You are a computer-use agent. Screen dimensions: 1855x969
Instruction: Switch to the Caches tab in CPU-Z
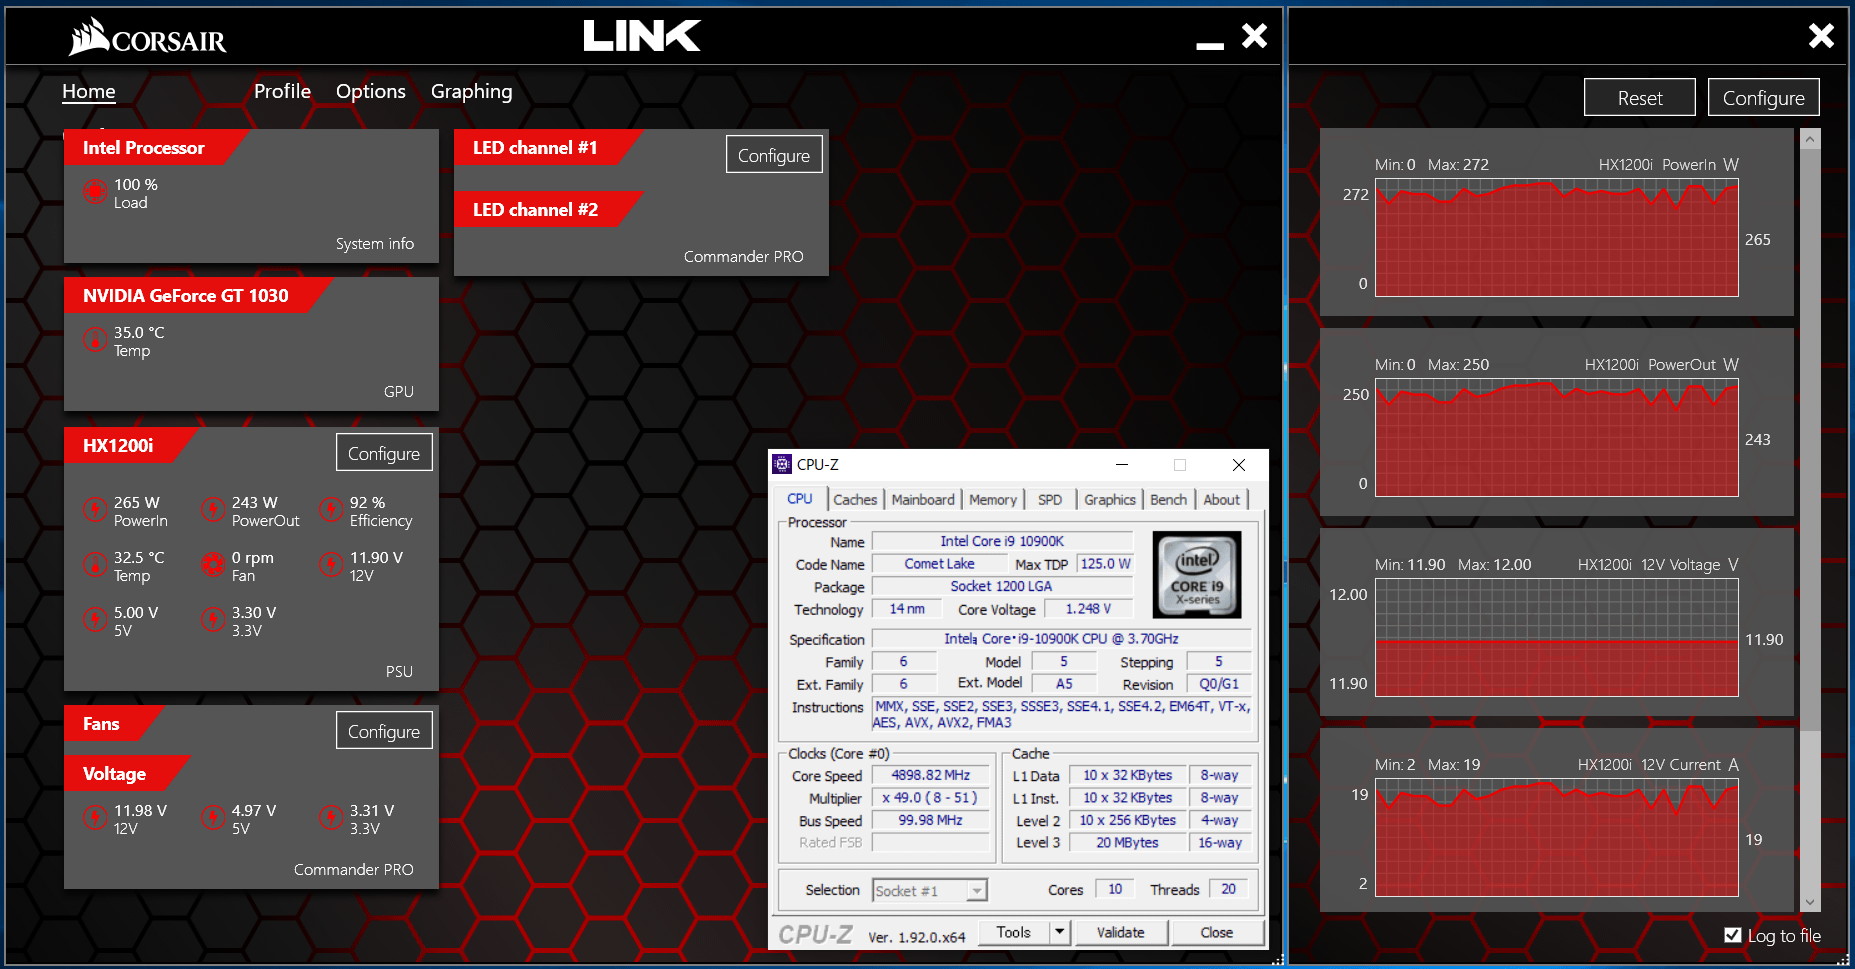[x=855, y=499]
